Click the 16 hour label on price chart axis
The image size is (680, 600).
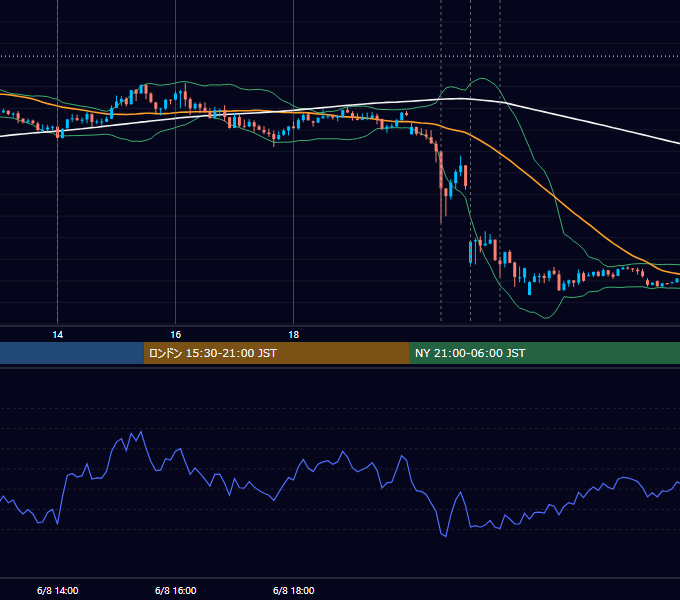point(175,335)
